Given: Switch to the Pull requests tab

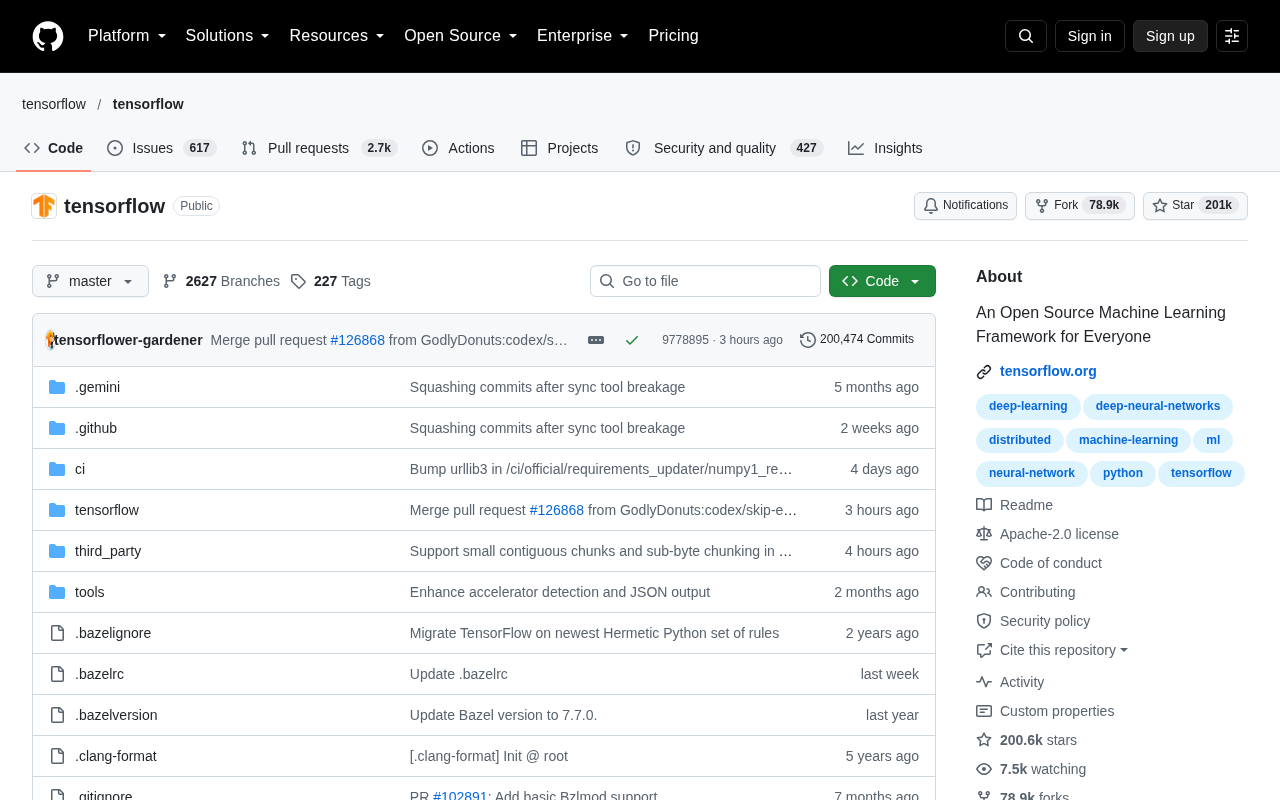Looking at the screenshot, I should click(x=319, y=148).
